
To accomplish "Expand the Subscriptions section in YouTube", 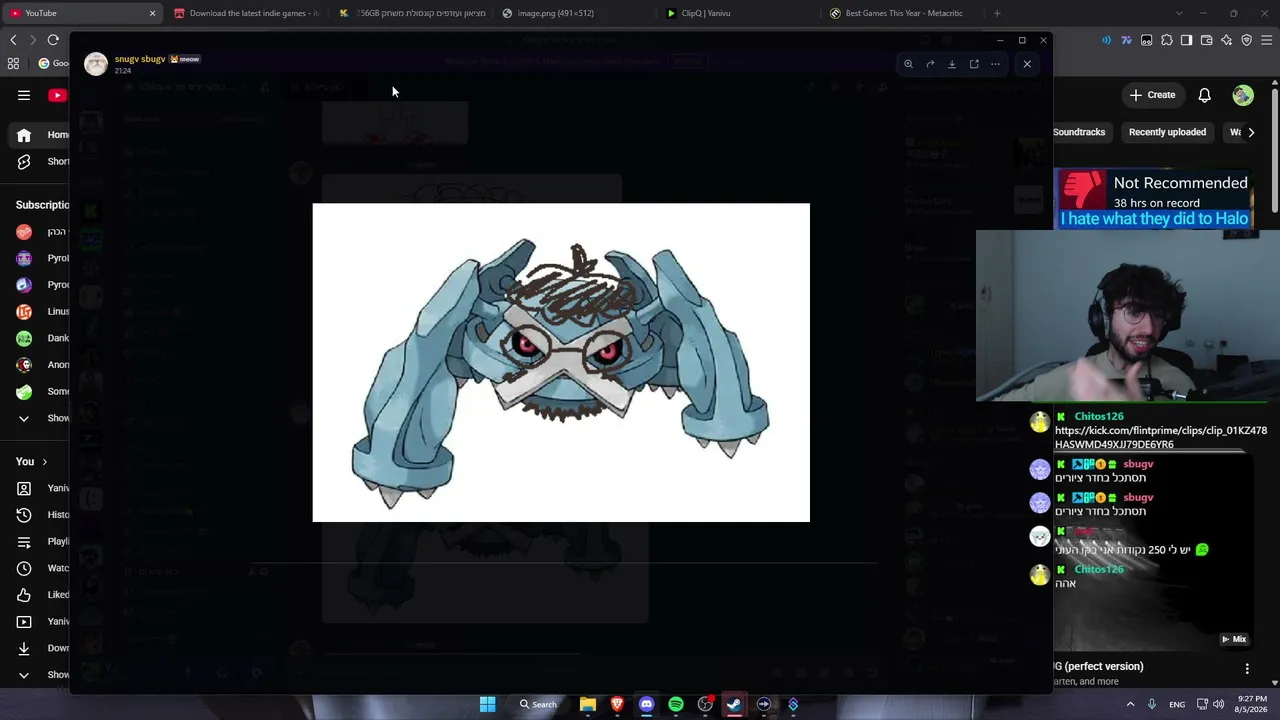I will [42, 205].
